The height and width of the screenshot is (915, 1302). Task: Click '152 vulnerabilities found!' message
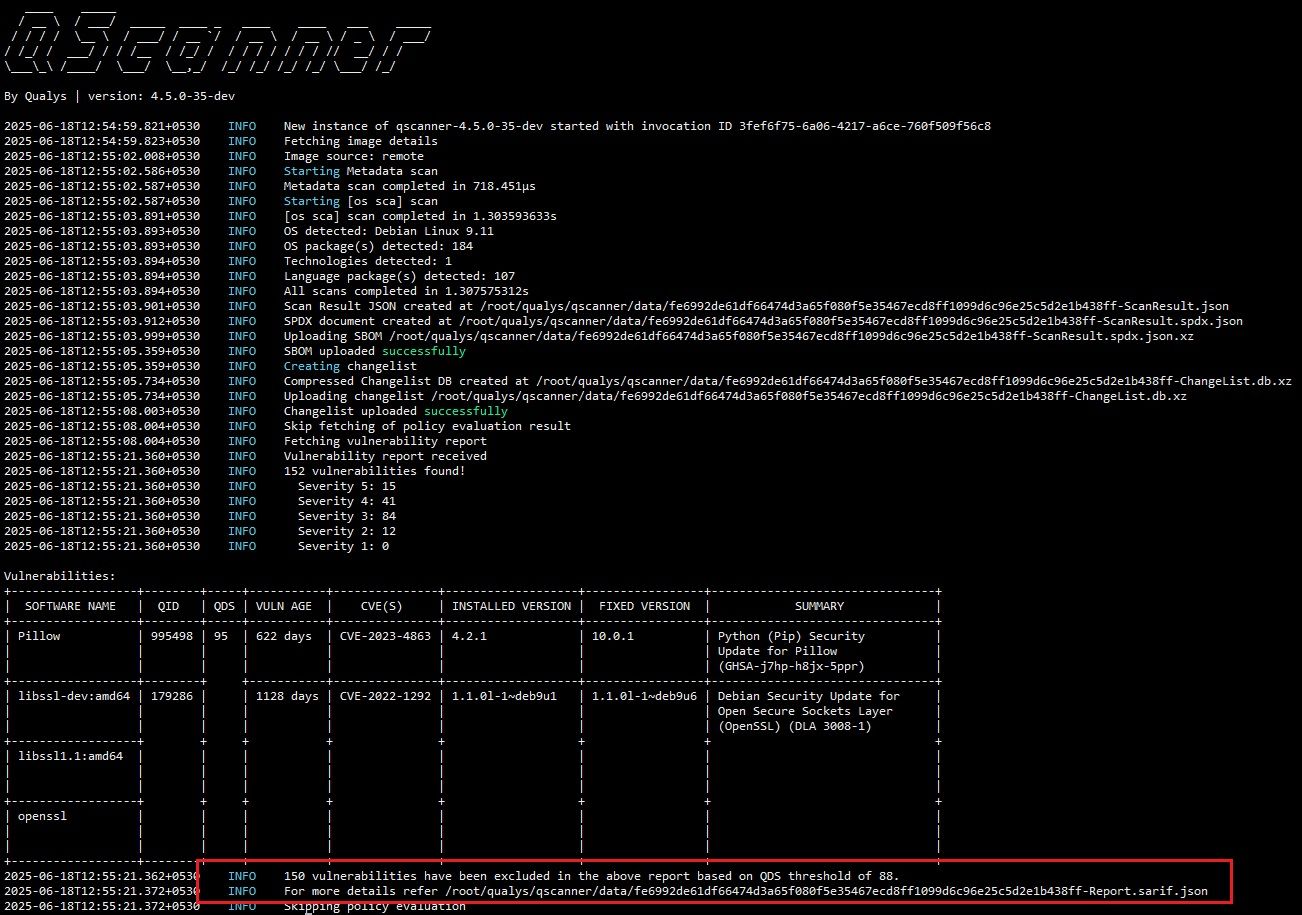[374, 471]
